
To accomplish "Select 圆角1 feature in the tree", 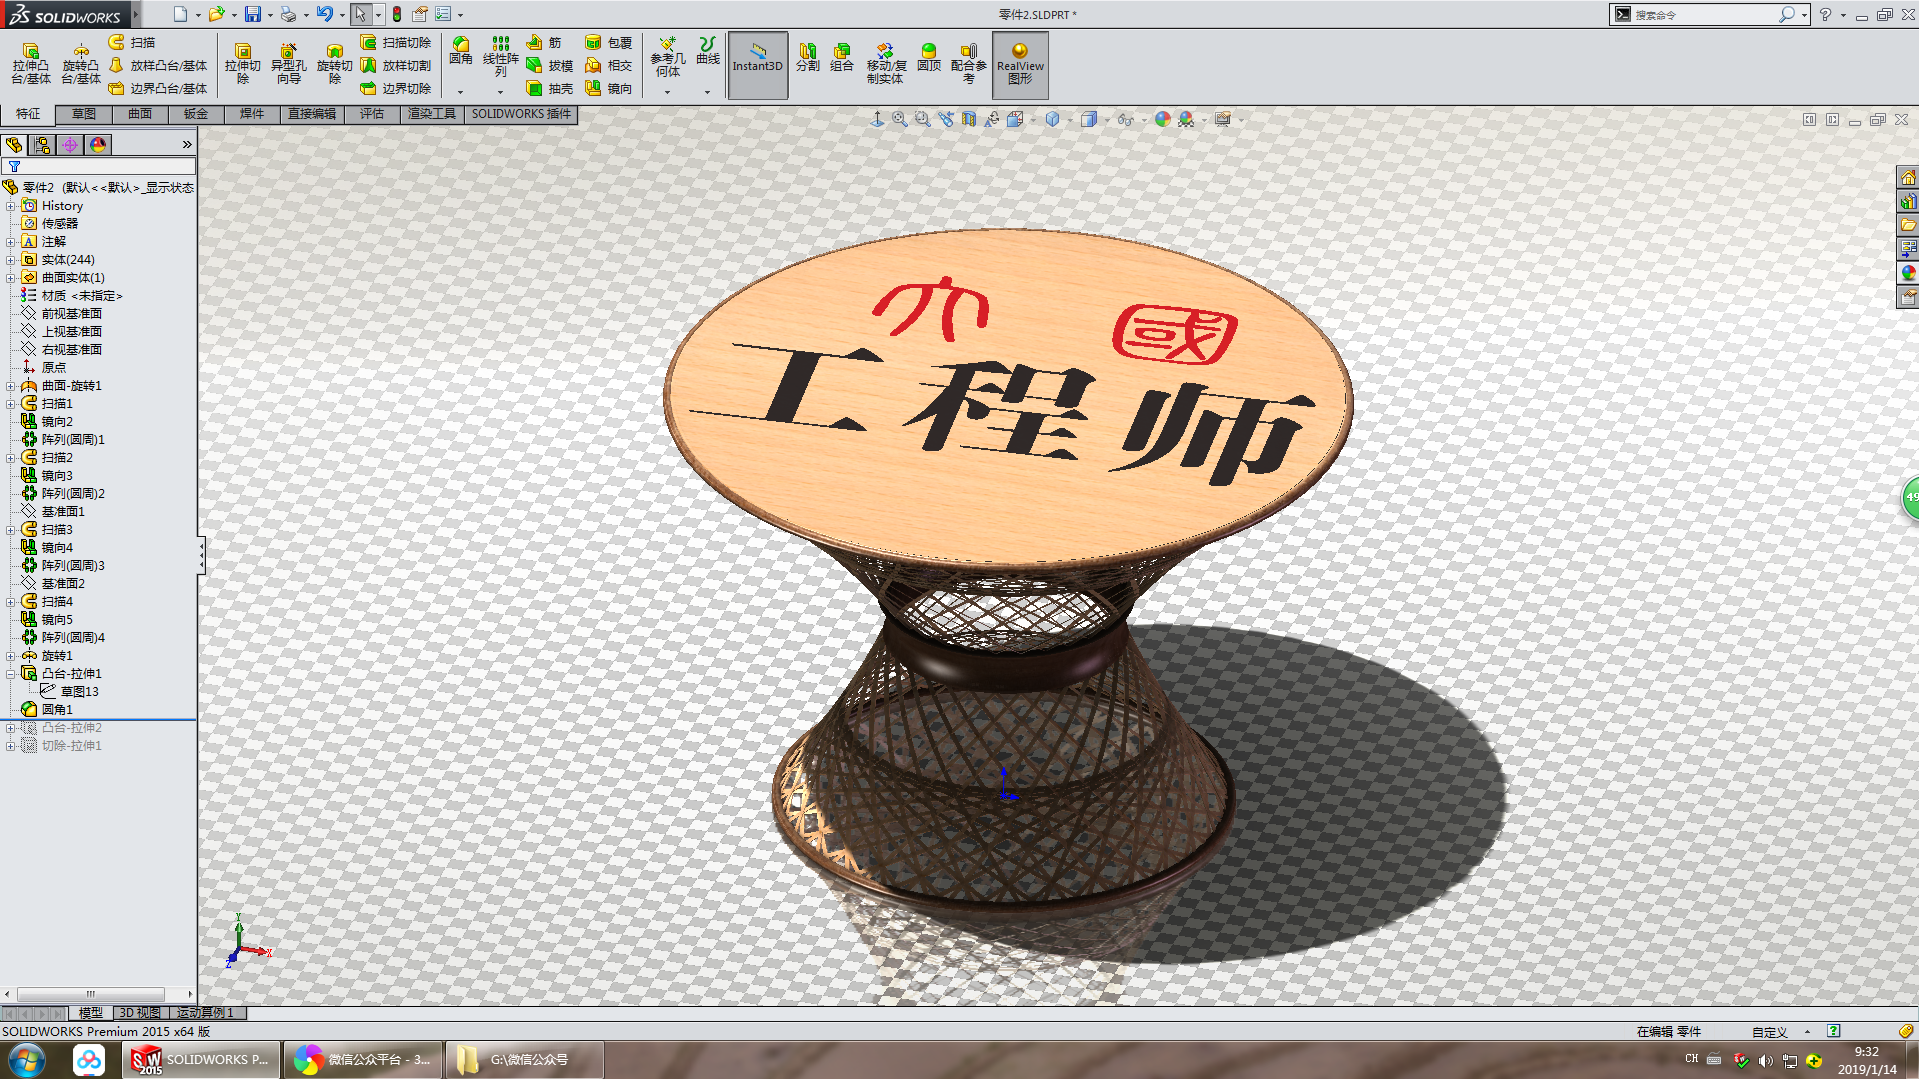I will point(57,709).
